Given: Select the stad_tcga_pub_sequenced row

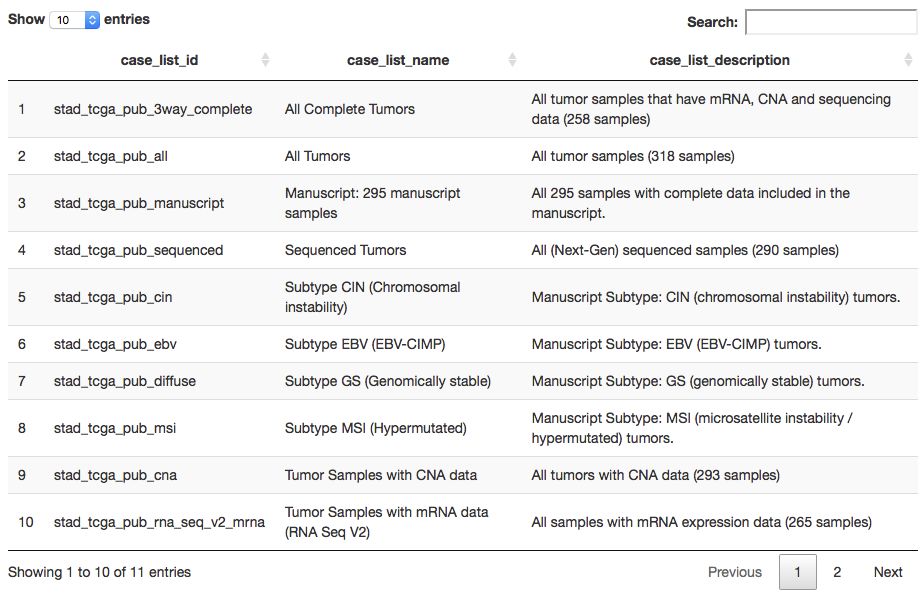Looking at the screenshot, I should (x=139, y=250).
